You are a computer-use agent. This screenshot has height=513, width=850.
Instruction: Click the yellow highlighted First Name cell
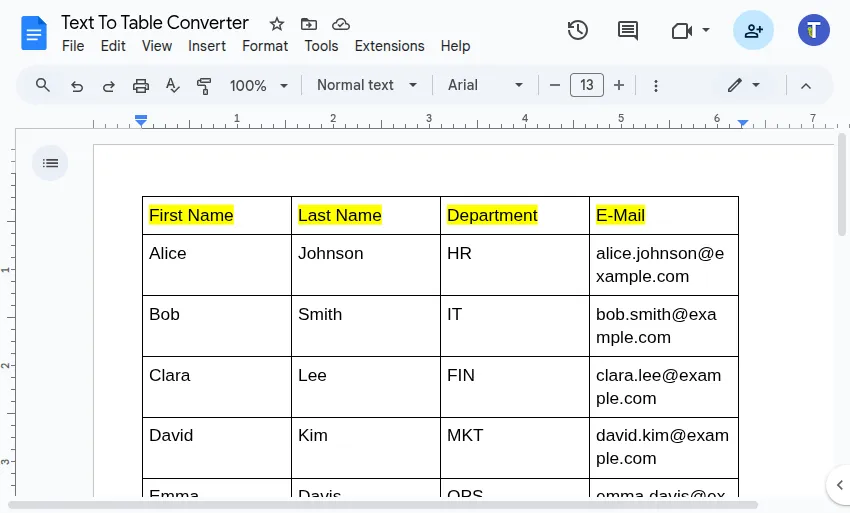coord(191,215)
